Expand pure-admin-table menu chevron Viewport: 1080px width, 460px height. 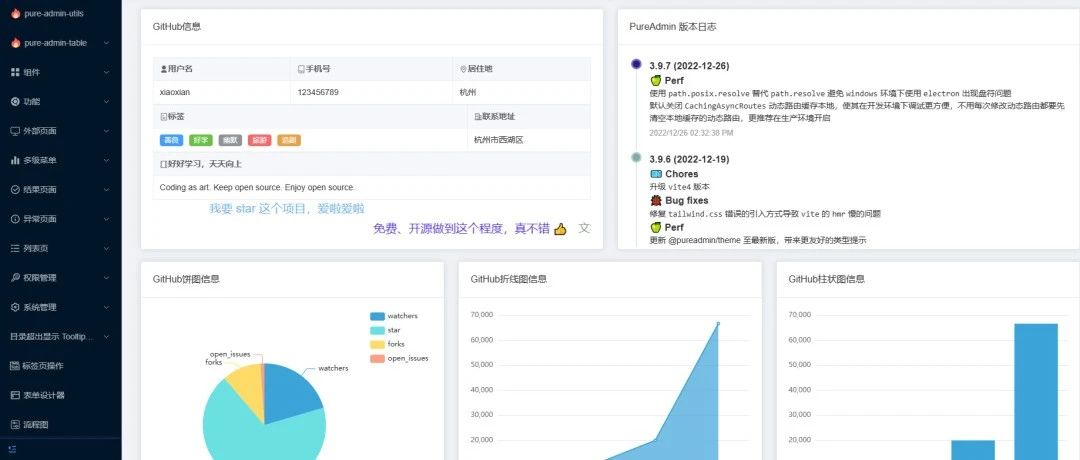(x=106, y=43)
